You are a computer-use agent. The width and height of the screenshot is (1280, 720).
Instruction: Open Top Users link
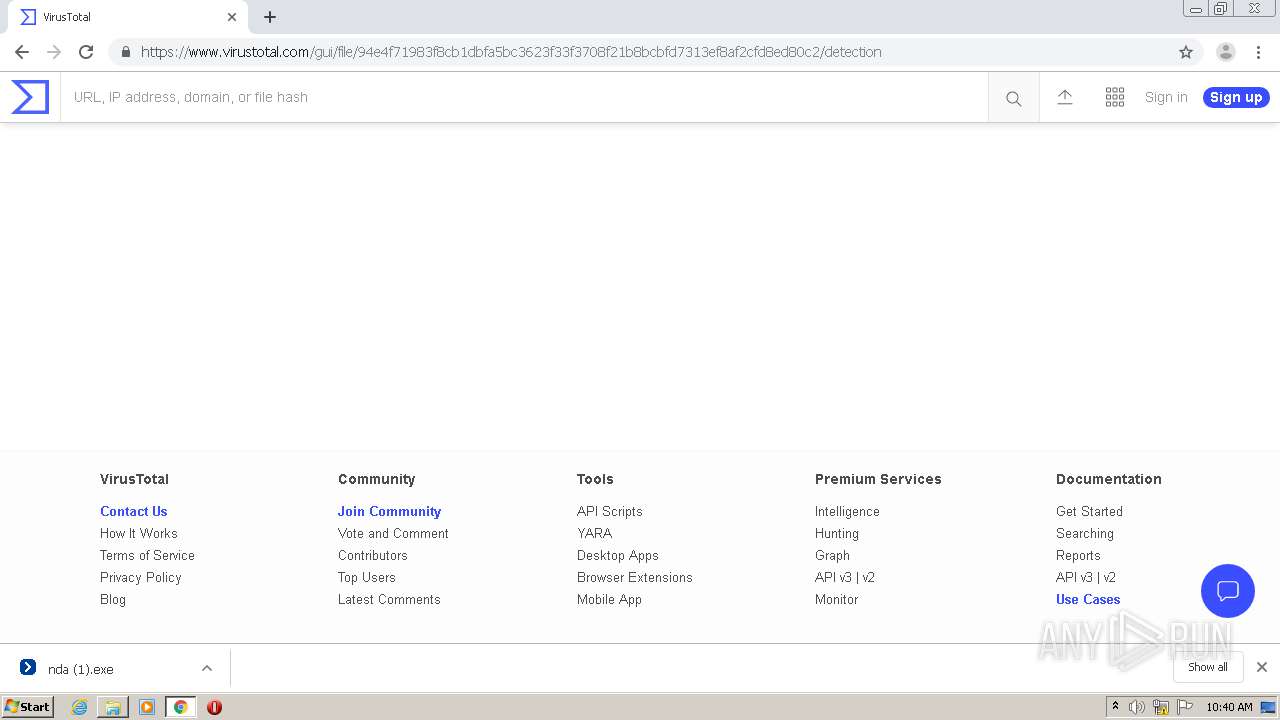point(367,577)
